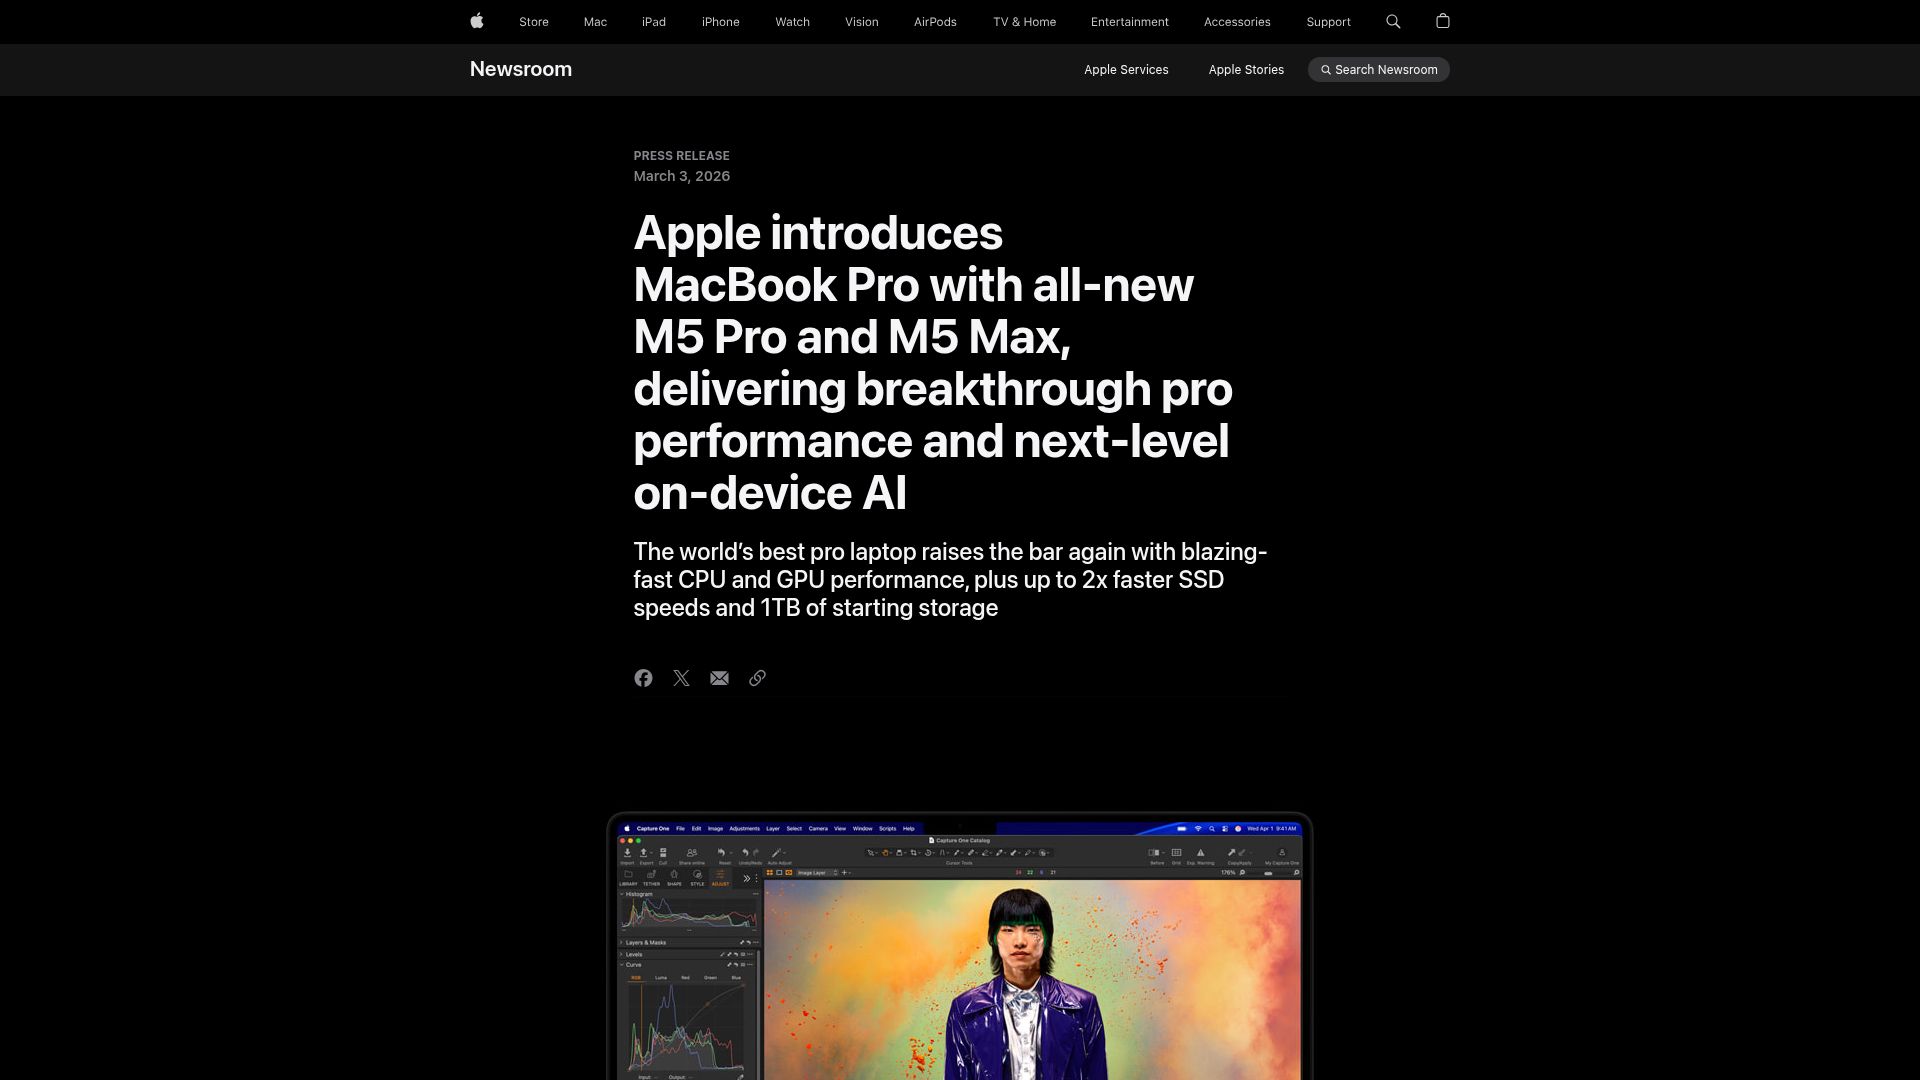Open the Accessories menu item
The image size is (1920, 1080).
tap(1237, 22)
